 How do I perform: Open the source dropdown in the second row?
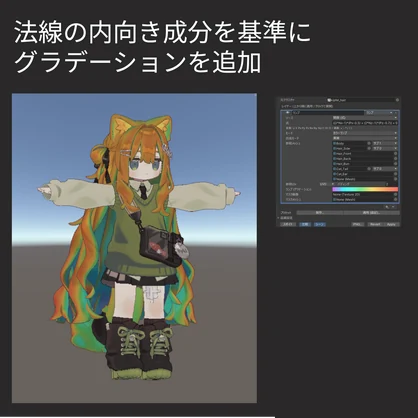click(x=365, y=118)
